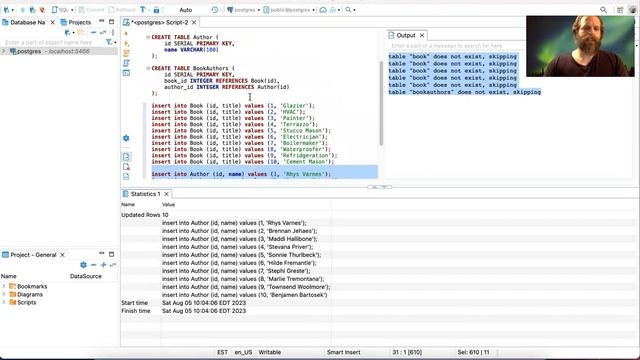Collapse the CREATE TABLE Author block
640x360 pixels.
148,37
